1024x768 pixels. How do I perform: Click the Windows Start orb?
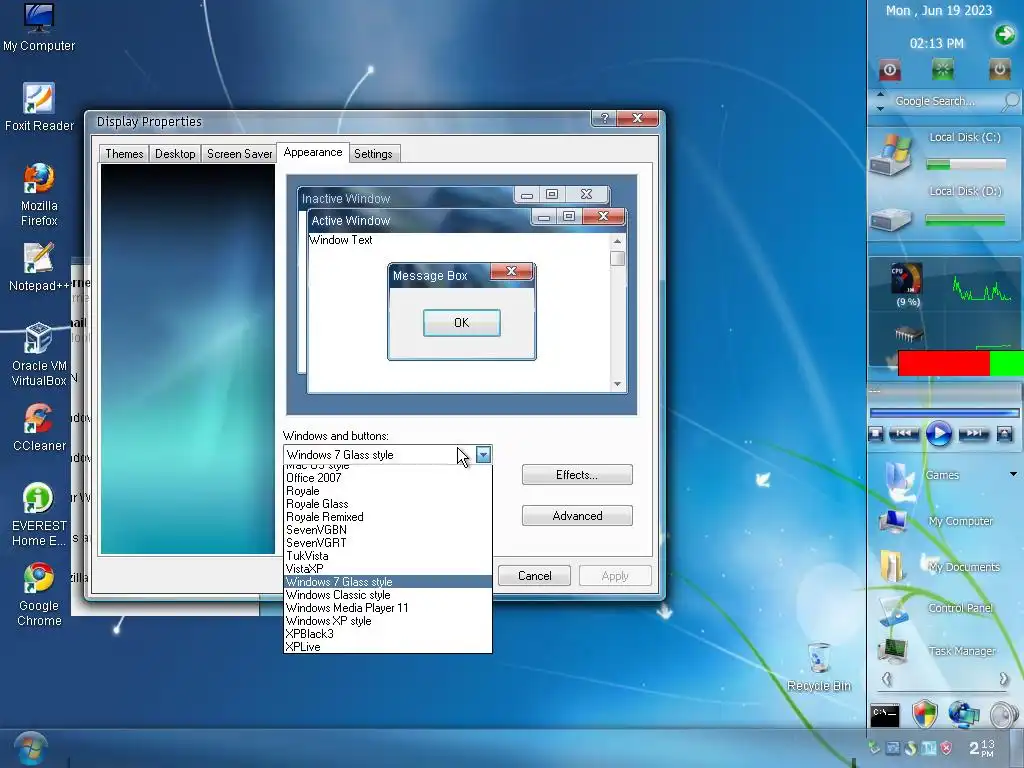pos(31,749)
